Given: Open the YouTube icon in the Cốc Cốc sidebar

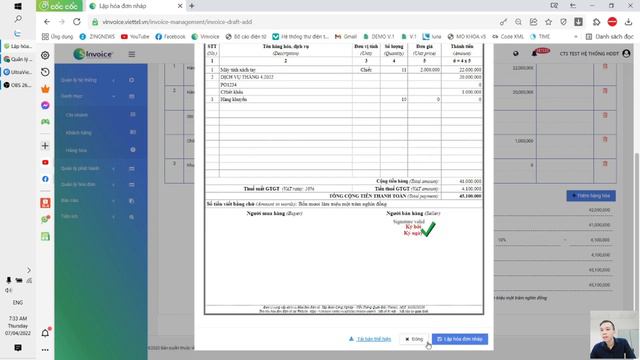Looking at the screenshot, I should pyautogui.click(x=45, y=162).
